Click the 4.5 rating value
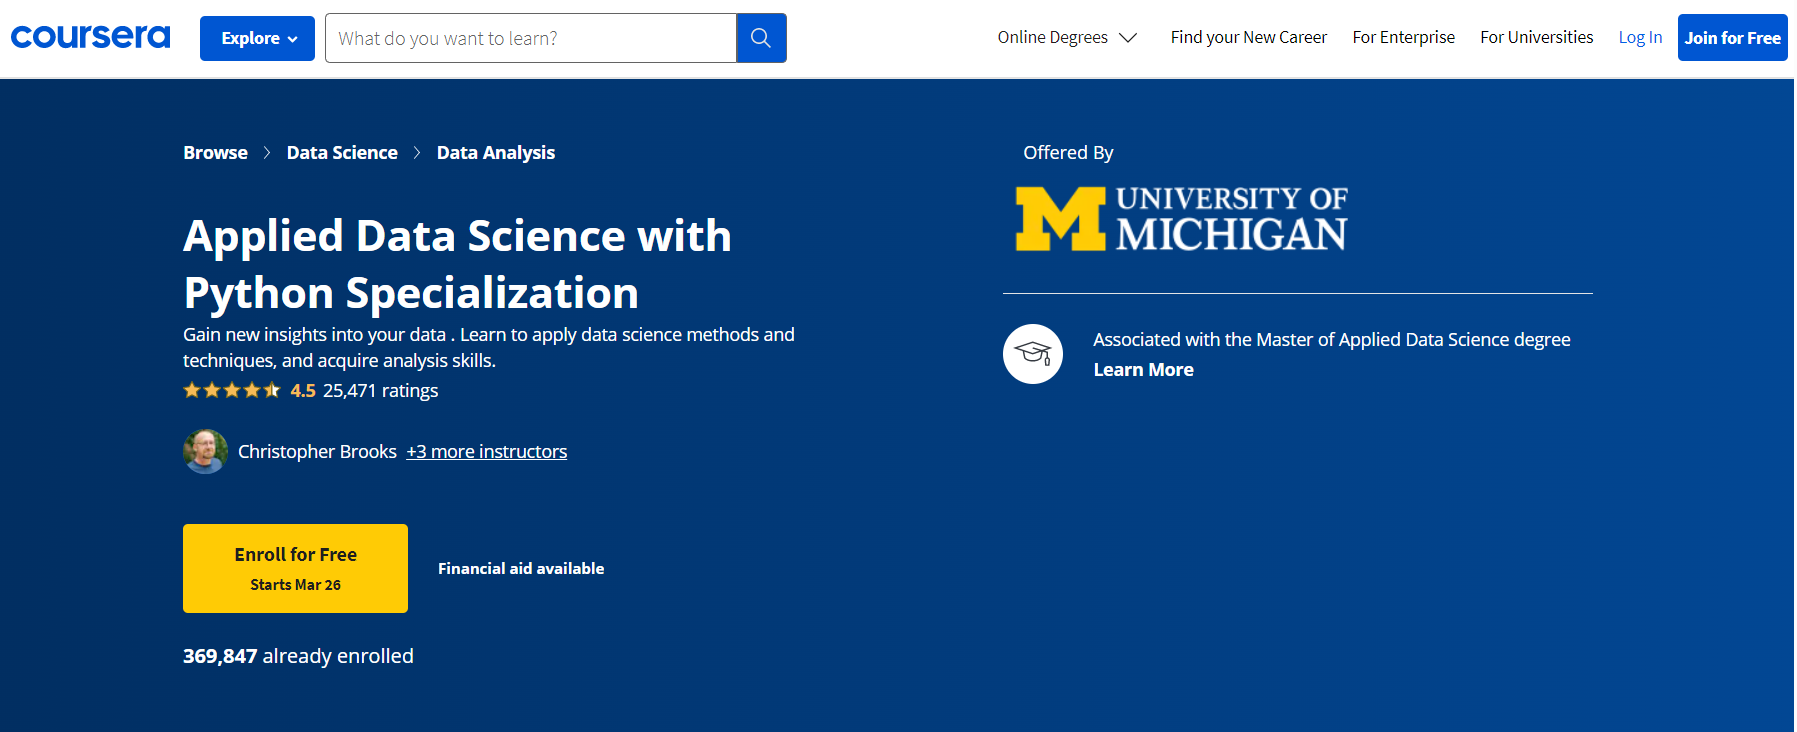This screenshot has width=1797, height=732. click(303, 390)
